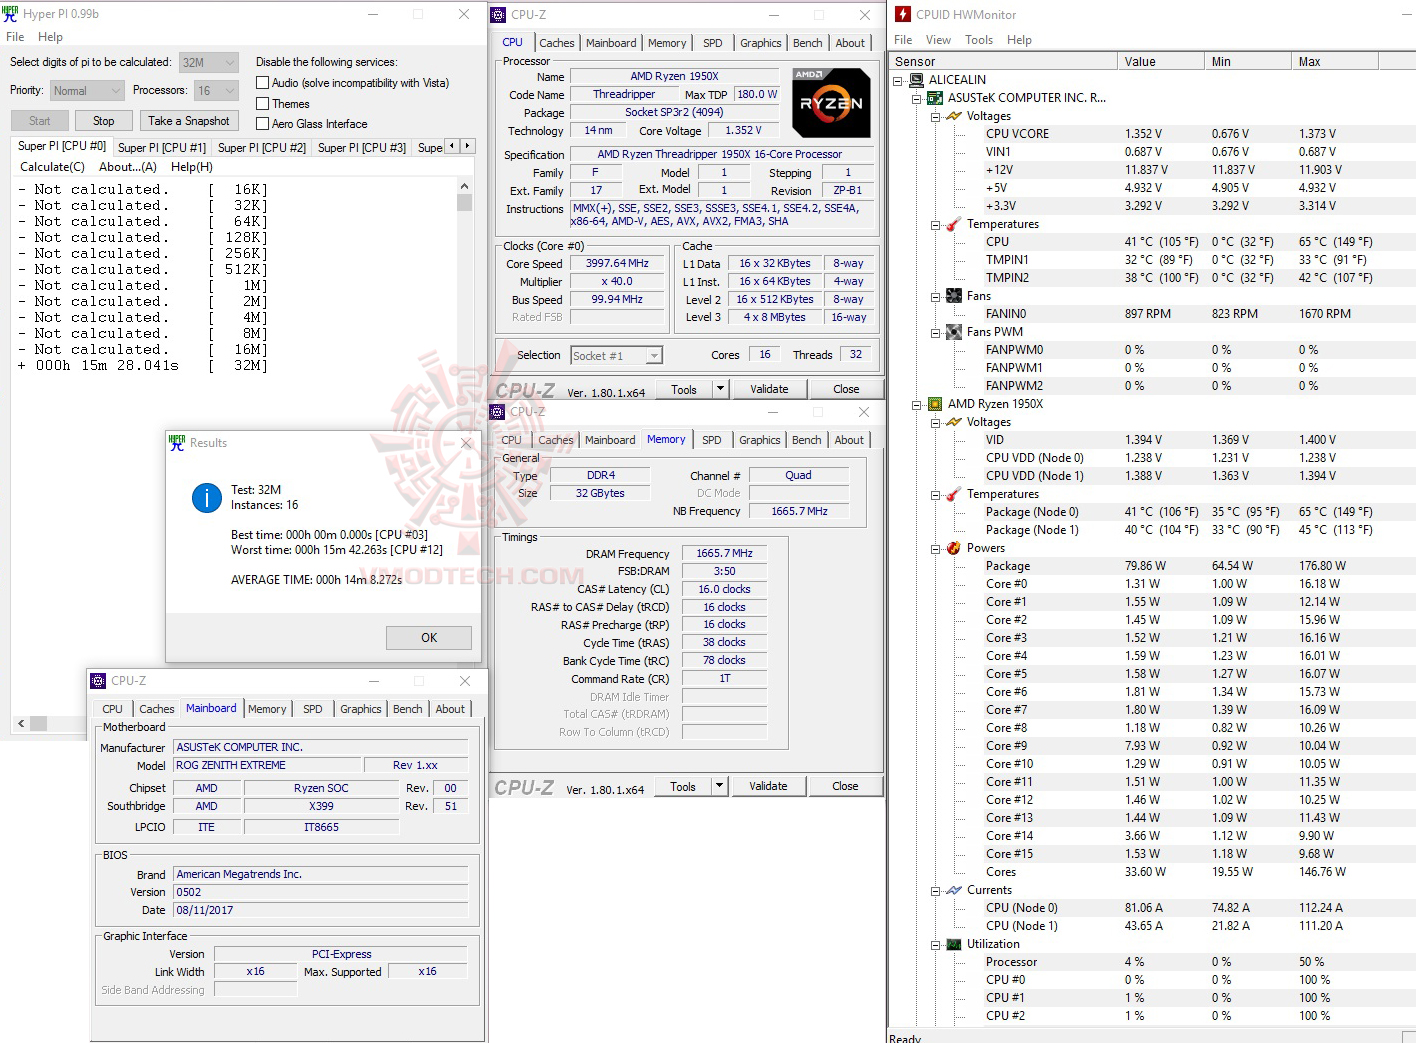Check the Themes option in Hyper PI

[x=262, y=103]
